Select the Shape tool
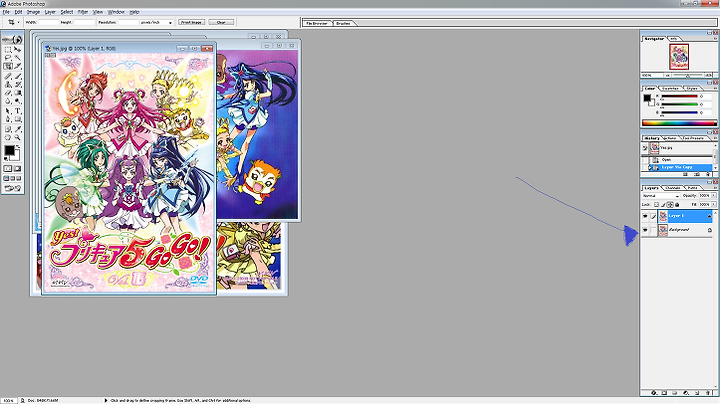Screen dimensions: 720x404 18,119
